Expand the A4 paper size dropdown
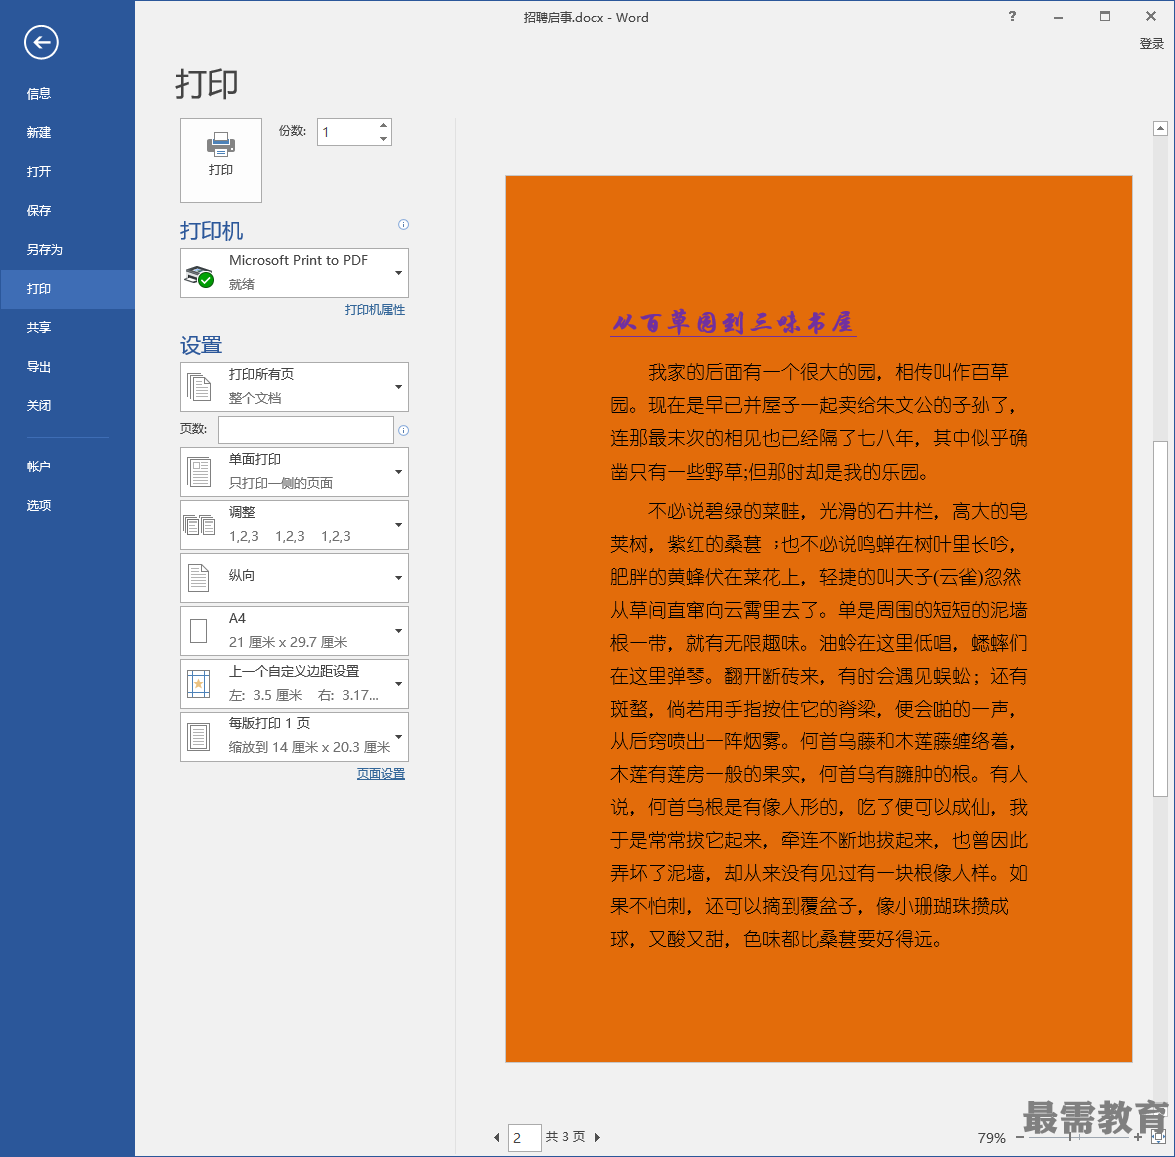Viewport: 1175px width, 1157px height. [294, 631]
